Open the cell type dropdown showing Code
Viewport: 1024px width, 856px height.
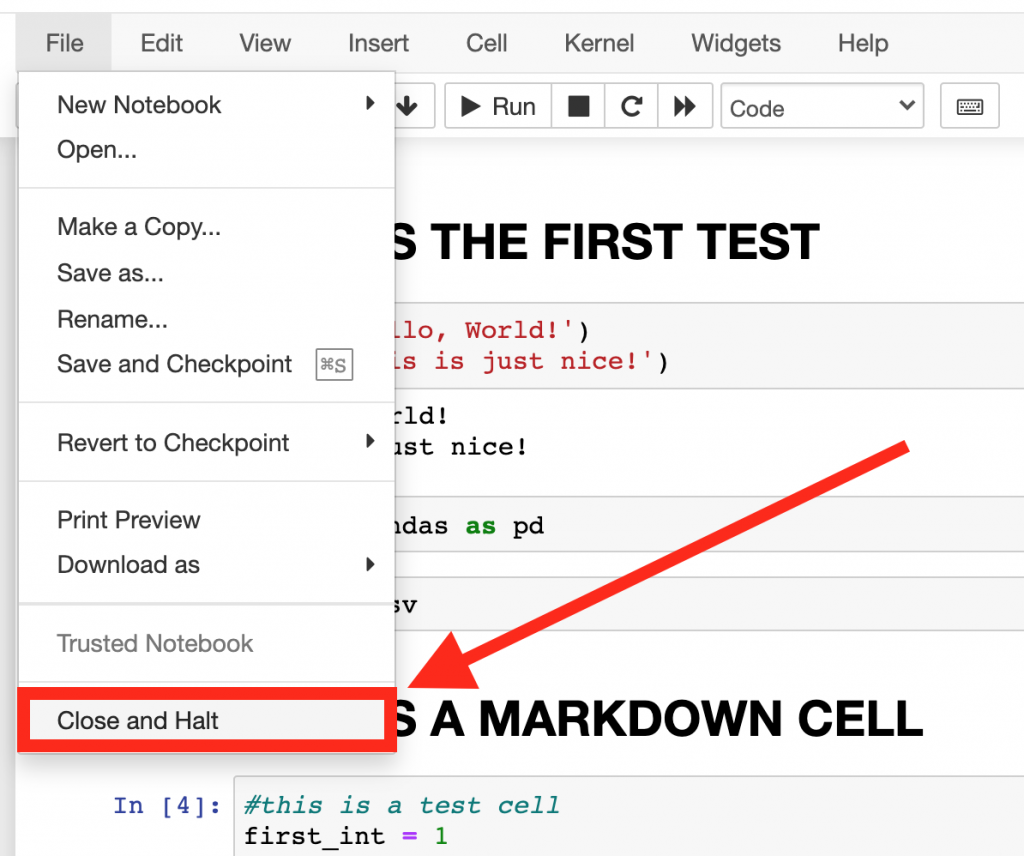(x=822, y=105)
